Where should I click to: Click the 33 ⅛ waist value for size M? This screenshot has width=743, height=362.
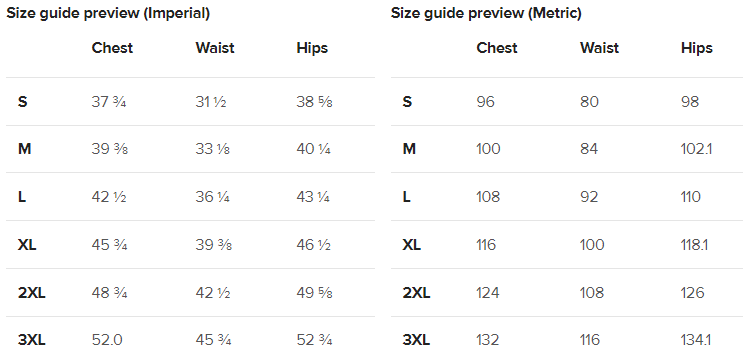coord(213,149)
